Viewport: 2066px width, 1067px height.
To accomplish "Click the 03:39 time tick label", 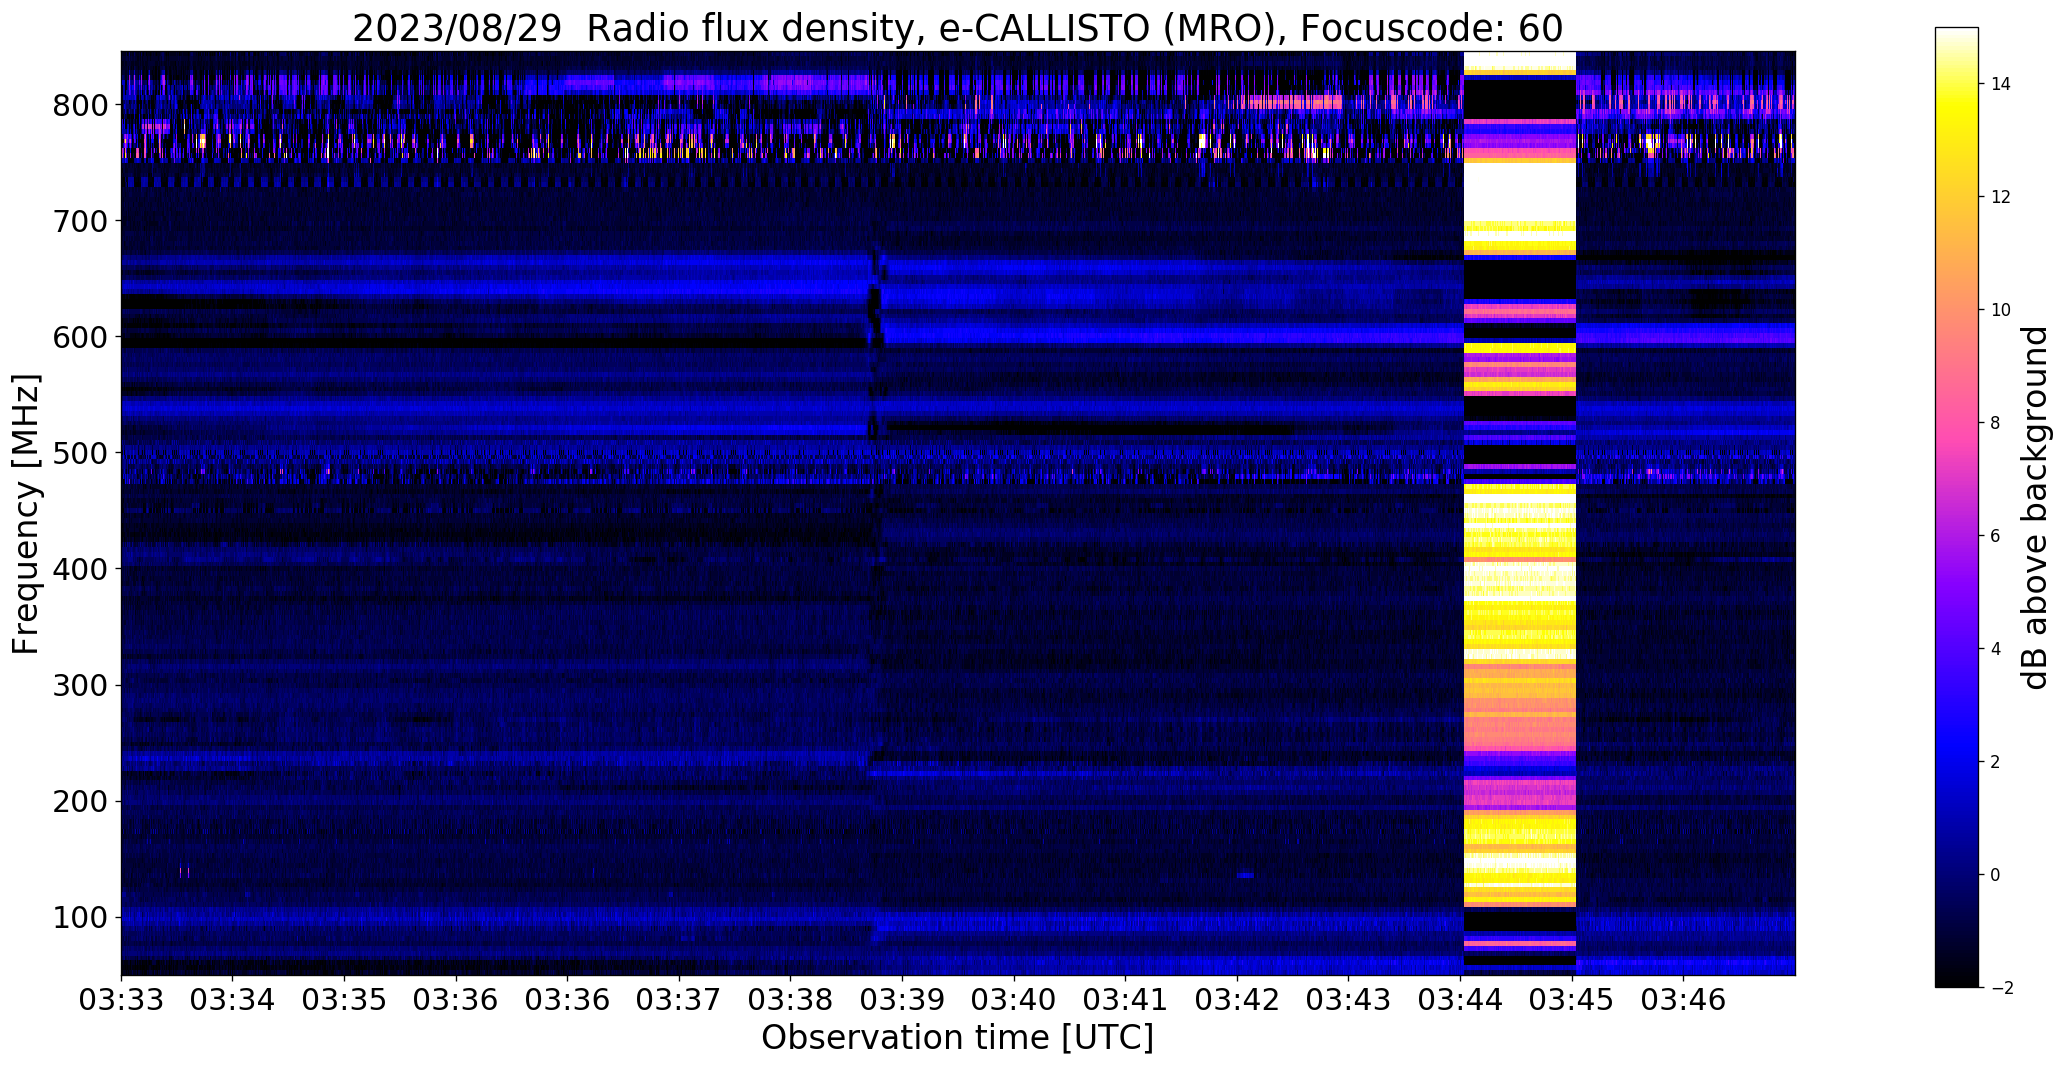I will click(903, 1000).
